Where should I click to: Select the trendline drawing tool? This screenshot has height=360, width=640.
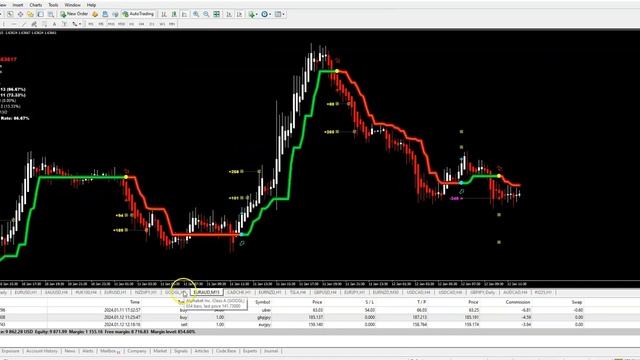point(24,24)
